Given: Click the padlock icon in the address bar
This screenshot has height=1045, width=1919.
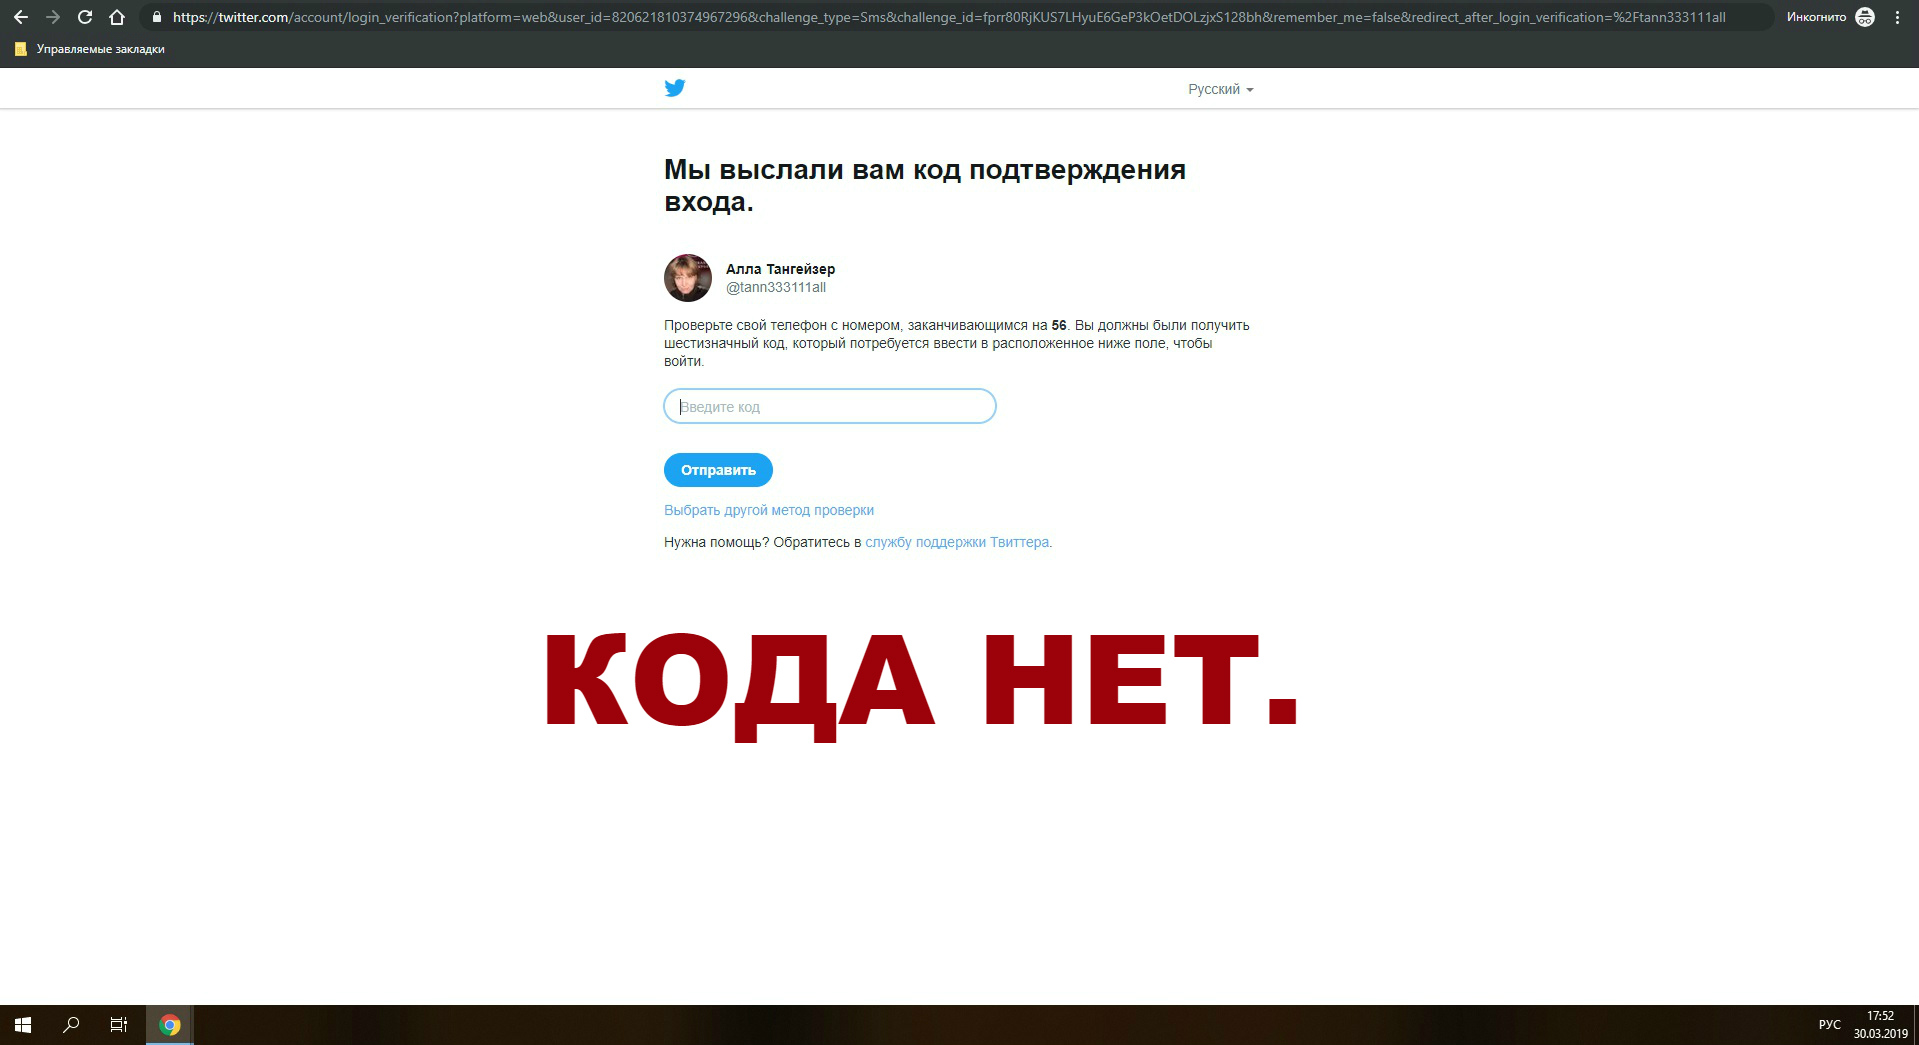Looking at the screenshot, I should click(x=156, y=17).
